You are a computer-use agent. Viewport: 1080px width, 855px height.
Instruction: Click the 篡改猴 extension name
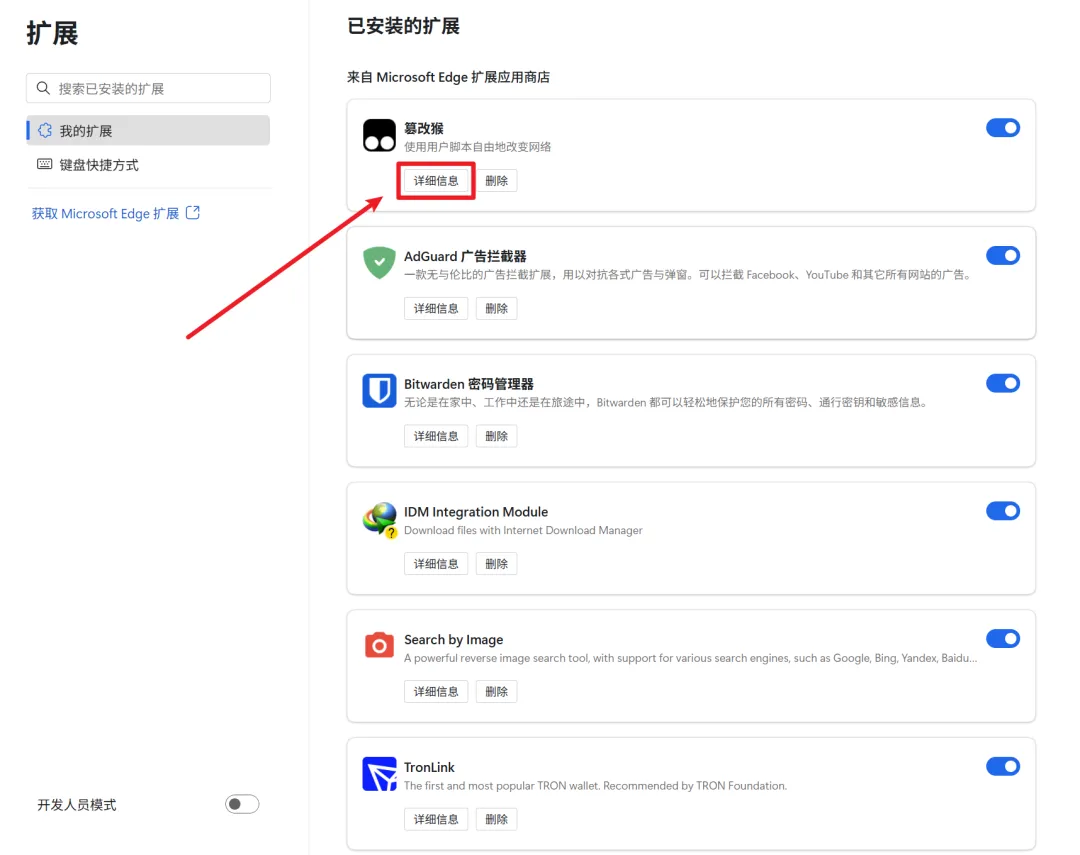click(x=424, y=128)
